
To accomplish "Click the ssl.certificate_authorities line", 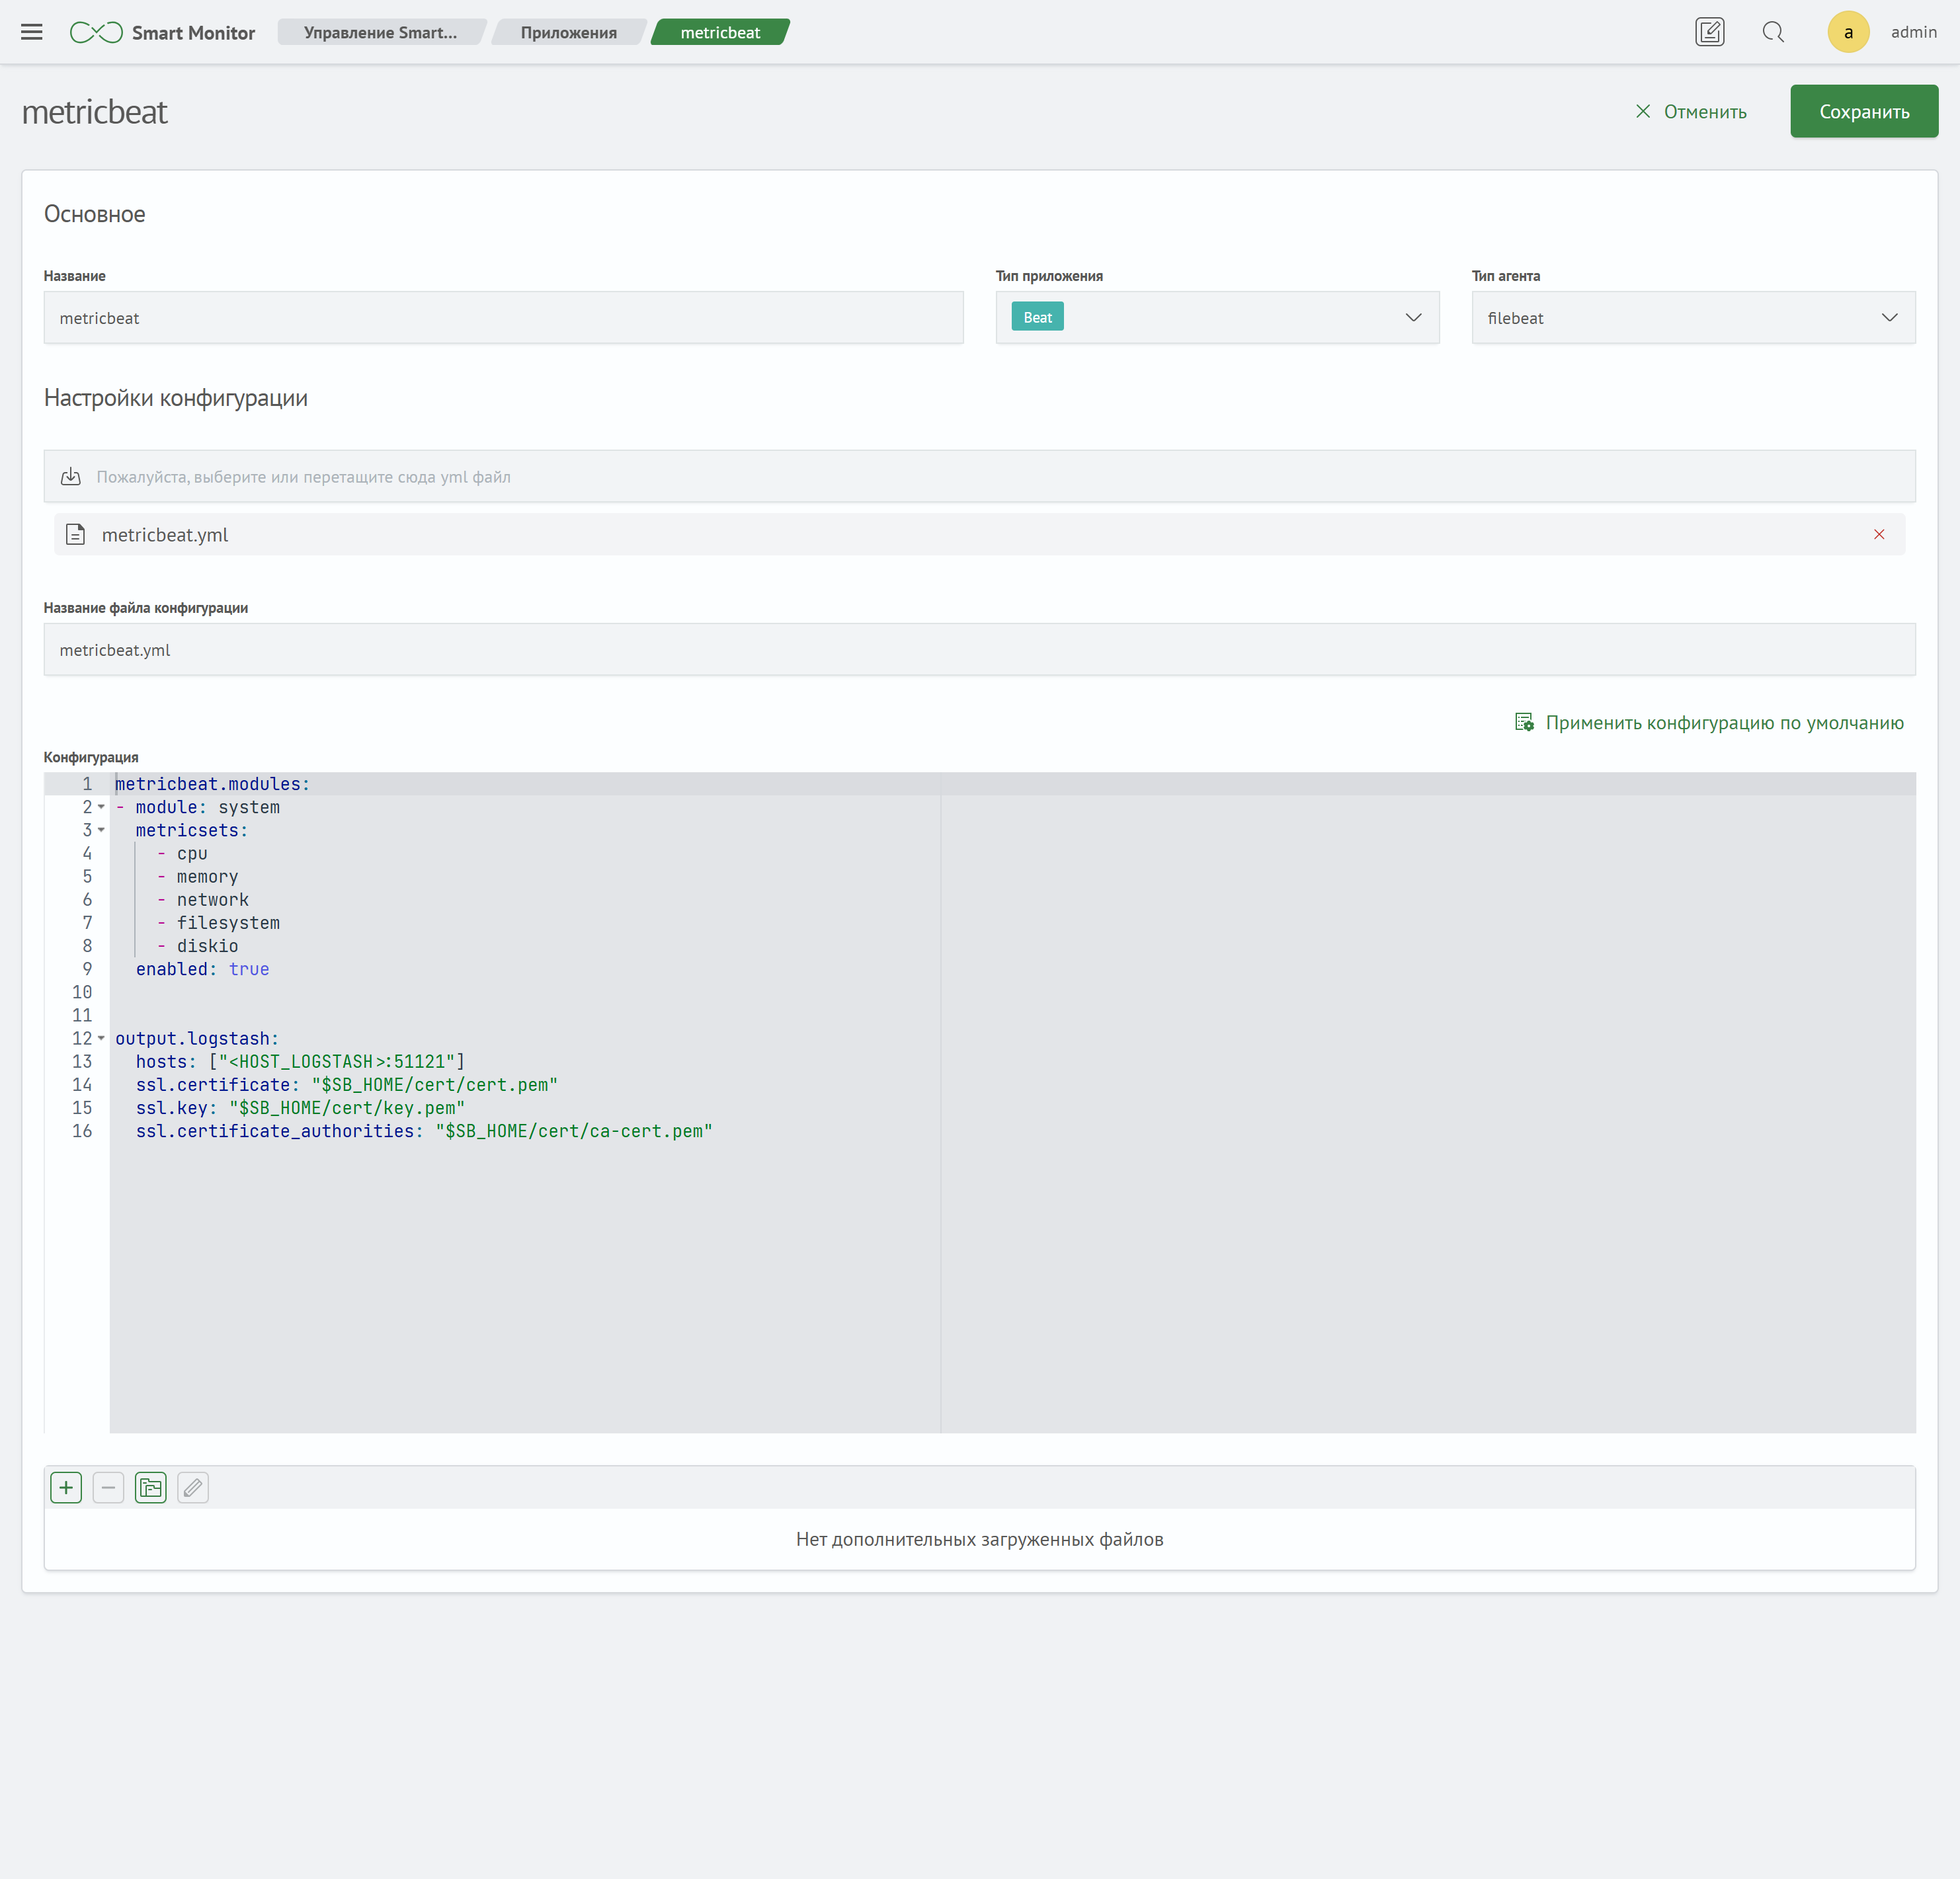I will tap(424, 1130).
